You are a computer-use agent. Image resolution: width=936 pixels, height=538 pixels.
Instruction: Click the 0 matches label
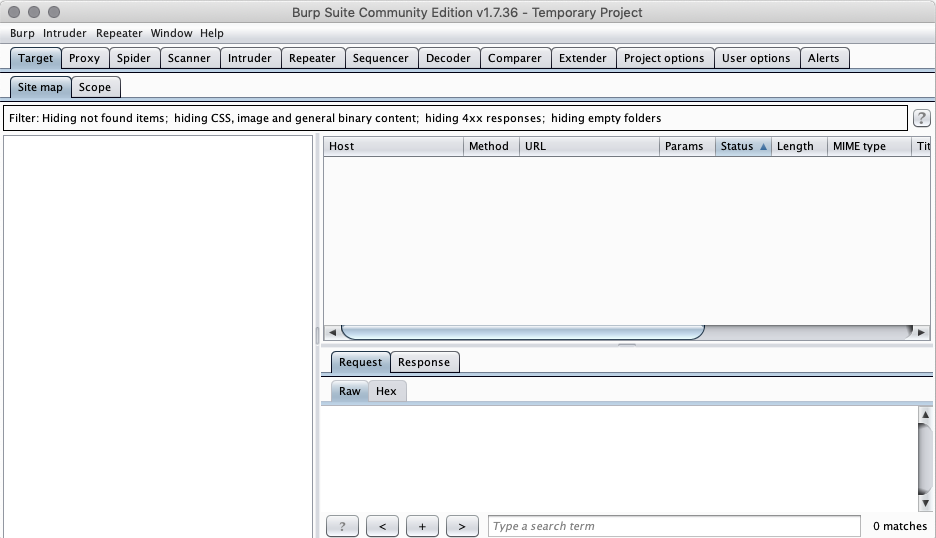(x=900, y=526)
